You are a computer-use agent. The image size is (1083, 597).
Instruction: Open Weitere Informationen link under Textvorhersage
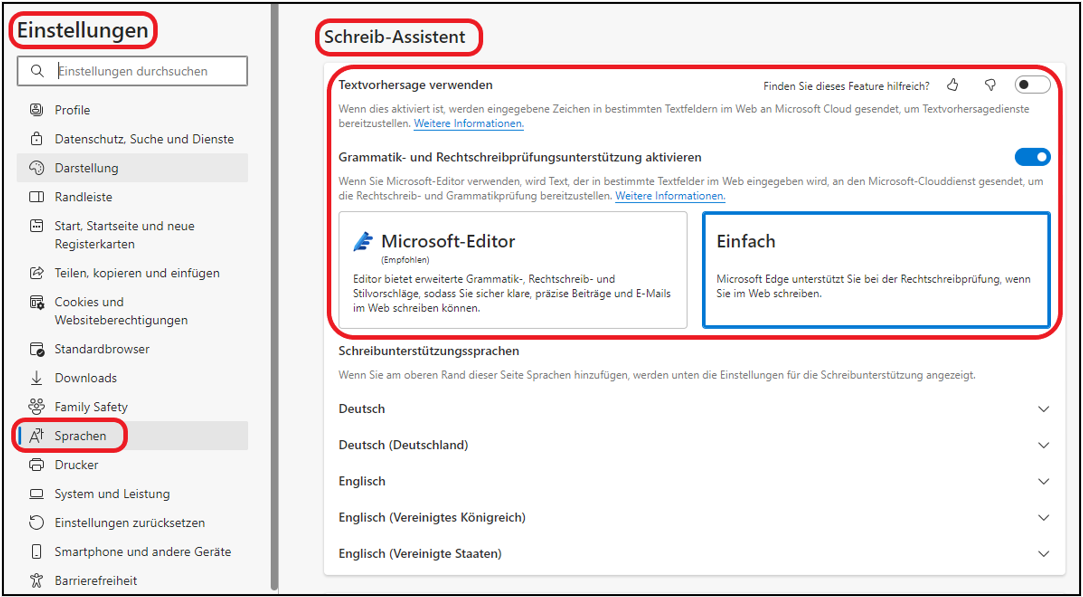[469, 124]
